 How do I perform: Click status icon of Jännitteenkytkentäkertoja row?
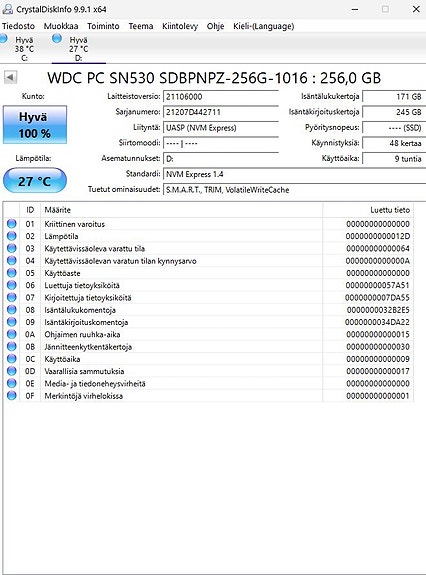[12, 347]
